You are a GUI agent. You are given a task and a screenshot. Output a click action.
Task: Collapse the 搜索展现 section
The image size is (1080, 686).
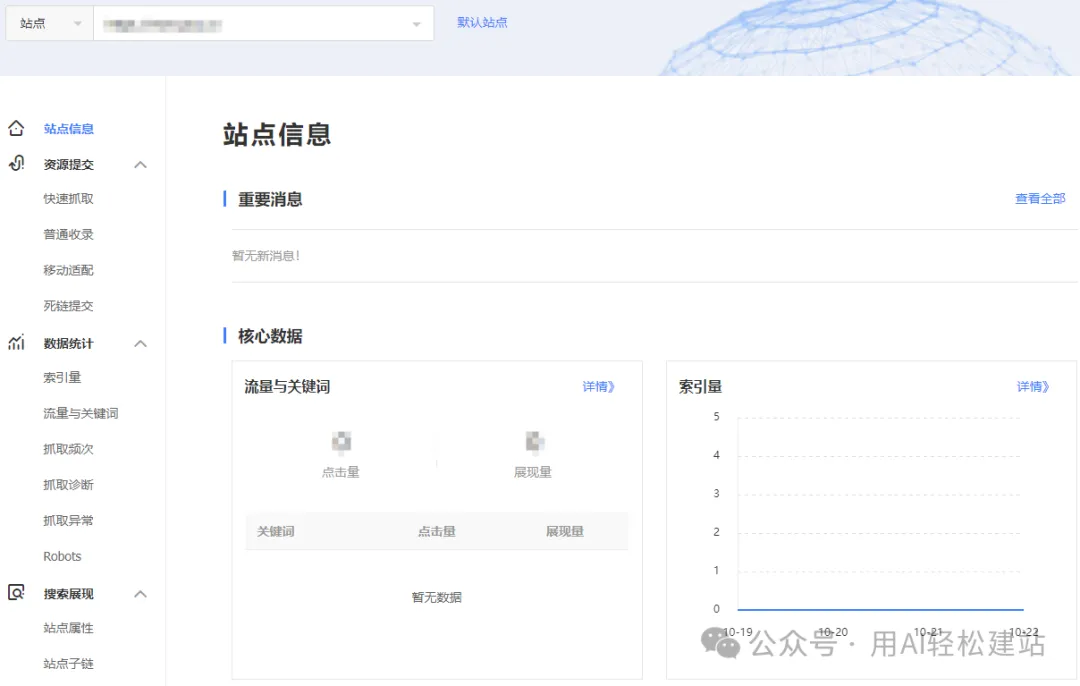click(141, 592)
